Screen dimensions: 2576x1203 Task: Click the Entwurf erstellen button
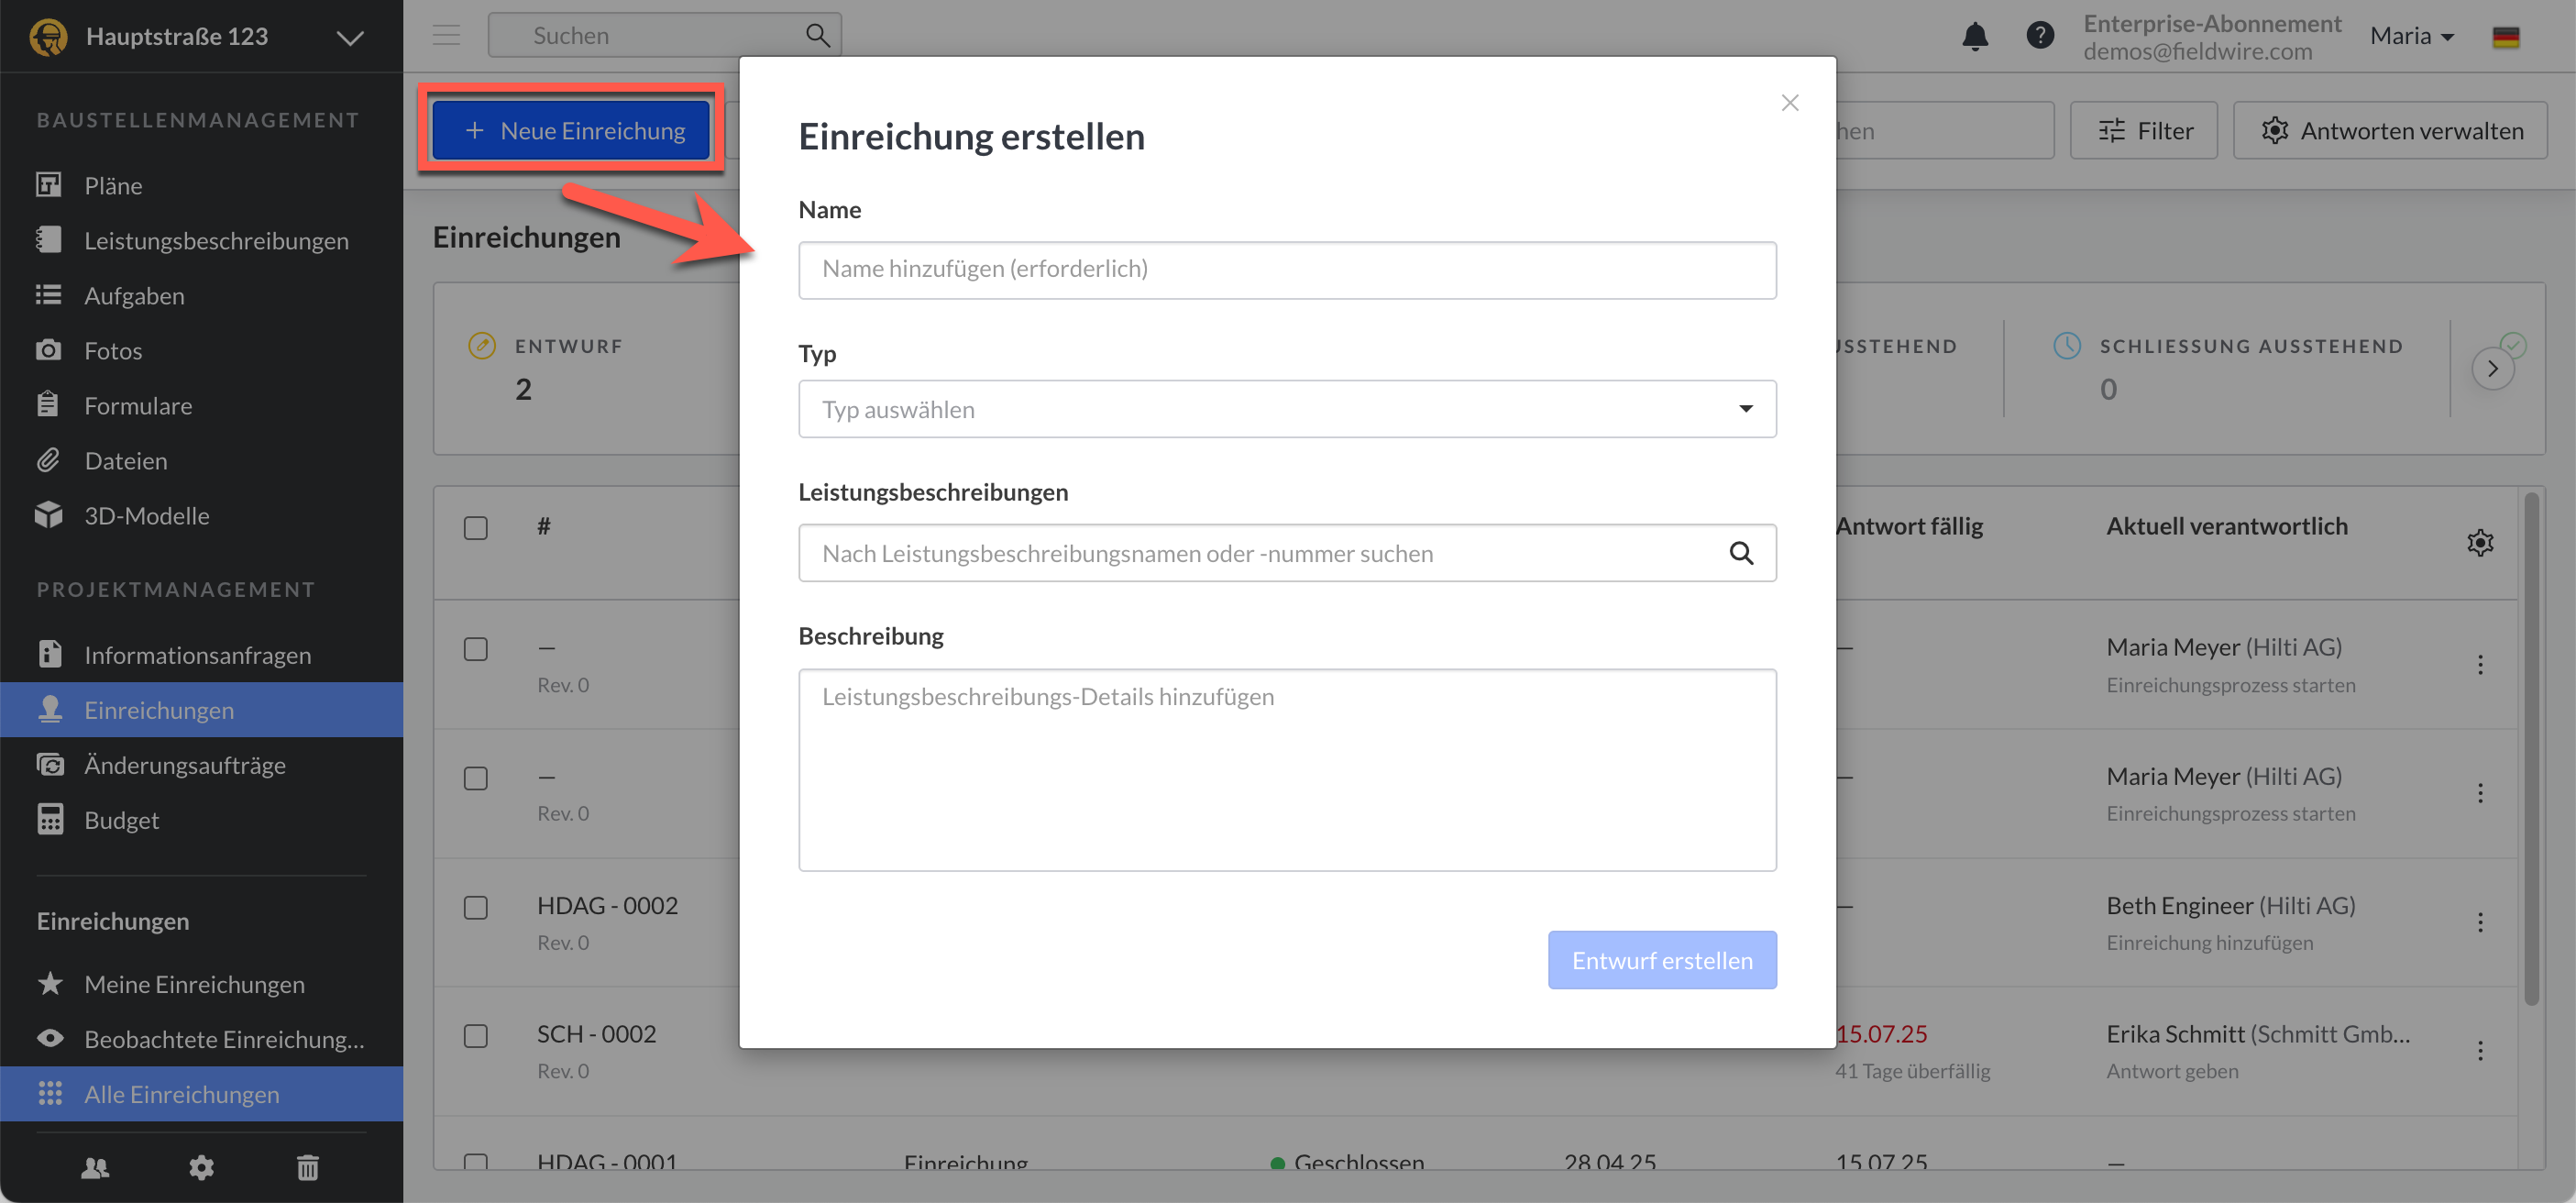[x=1661, y=960]
